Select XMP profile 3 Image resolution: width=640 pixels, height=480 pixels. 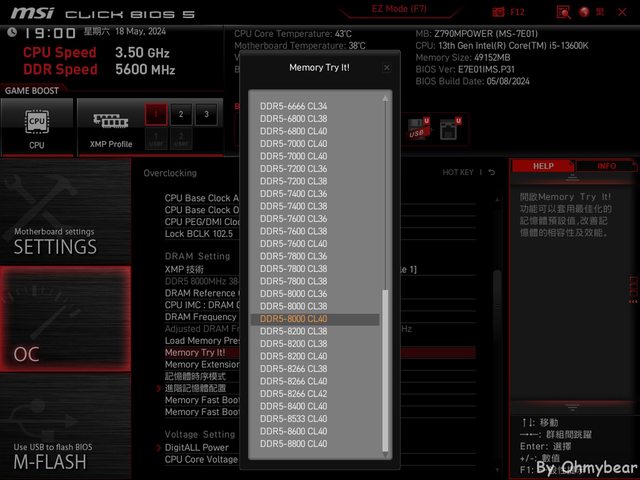coord(206,114)
